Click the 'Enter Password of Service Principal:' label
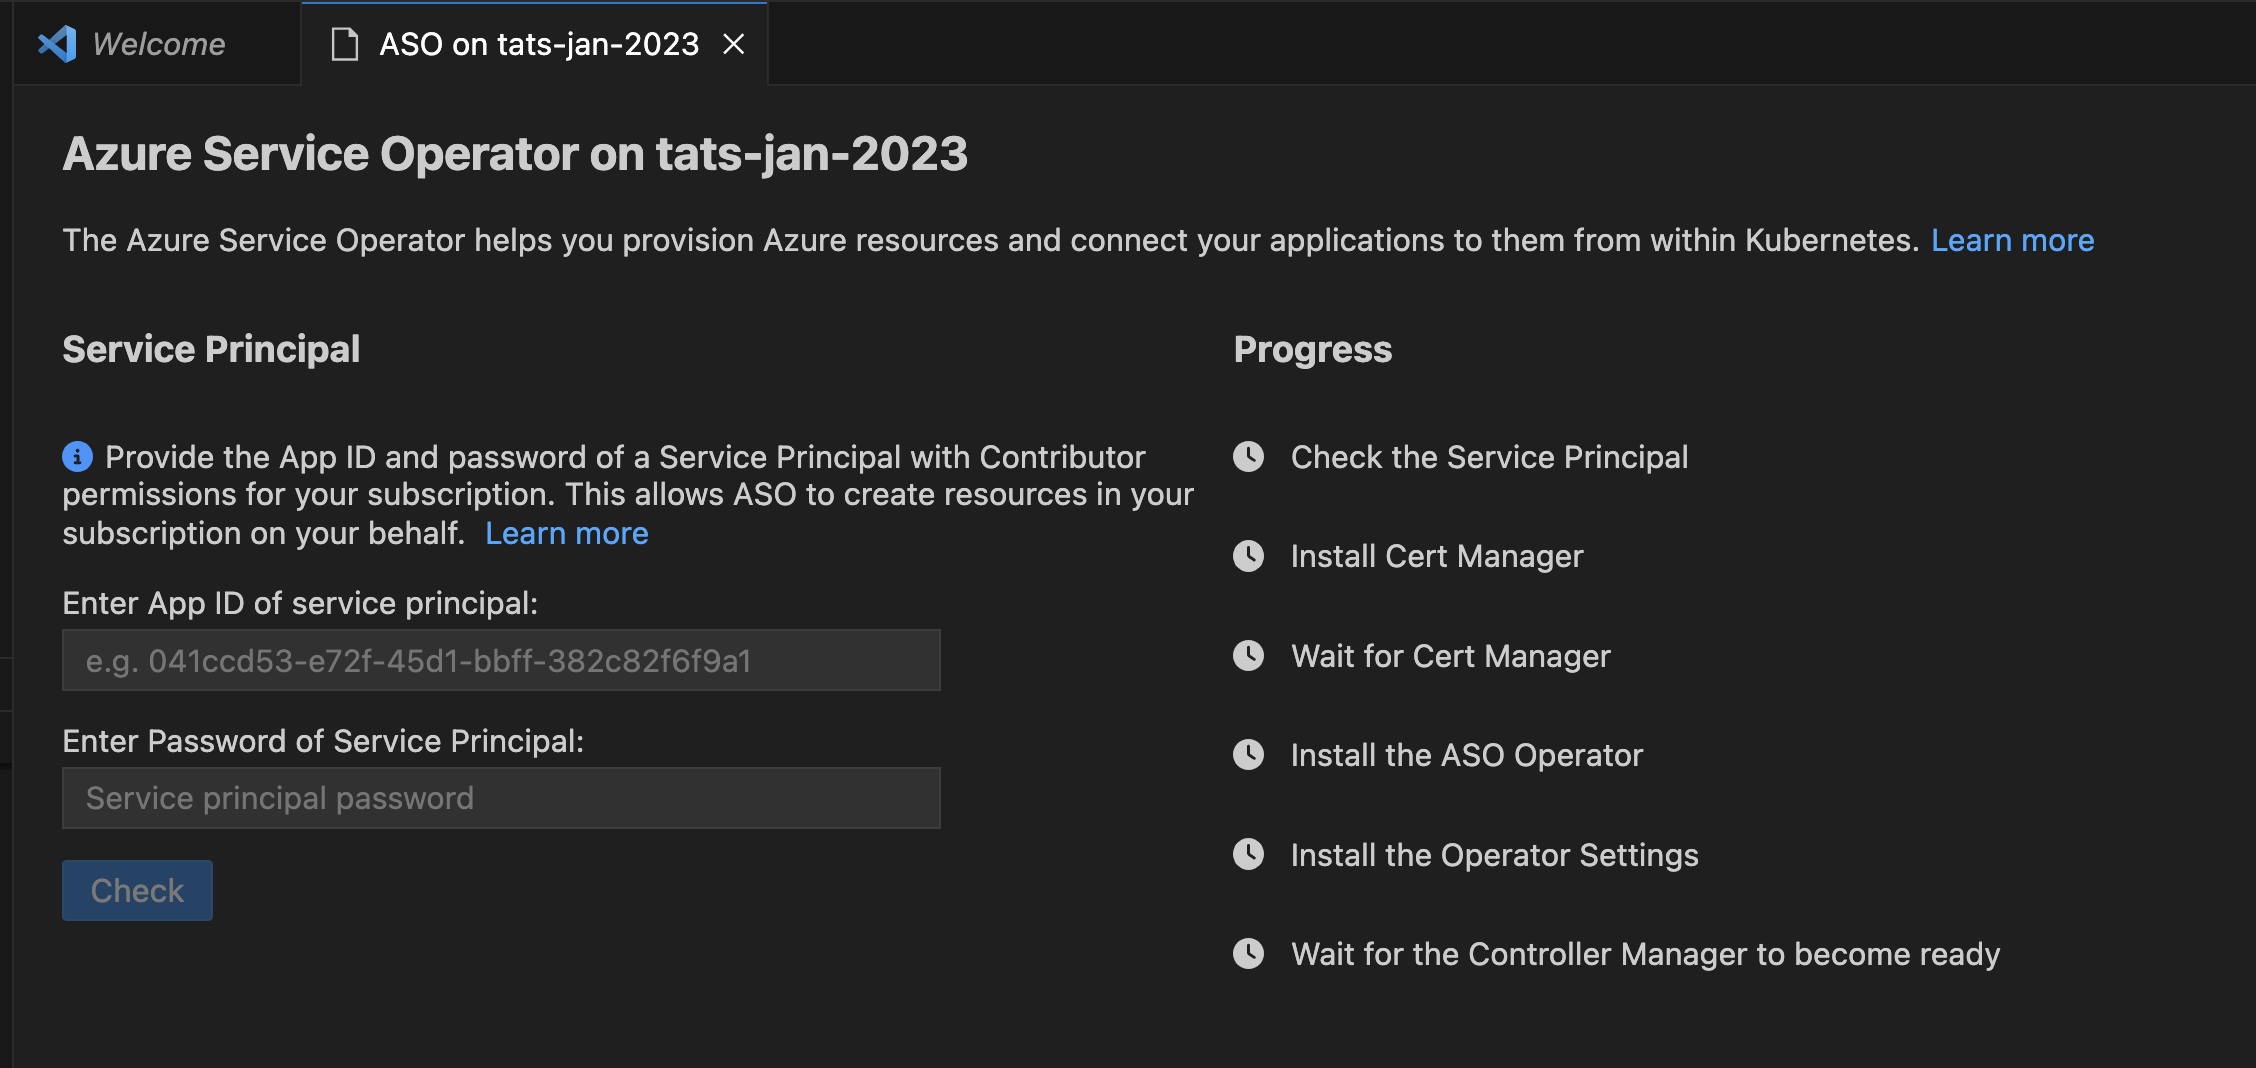The image size is (2256, 1068). [x=323, y=741]
